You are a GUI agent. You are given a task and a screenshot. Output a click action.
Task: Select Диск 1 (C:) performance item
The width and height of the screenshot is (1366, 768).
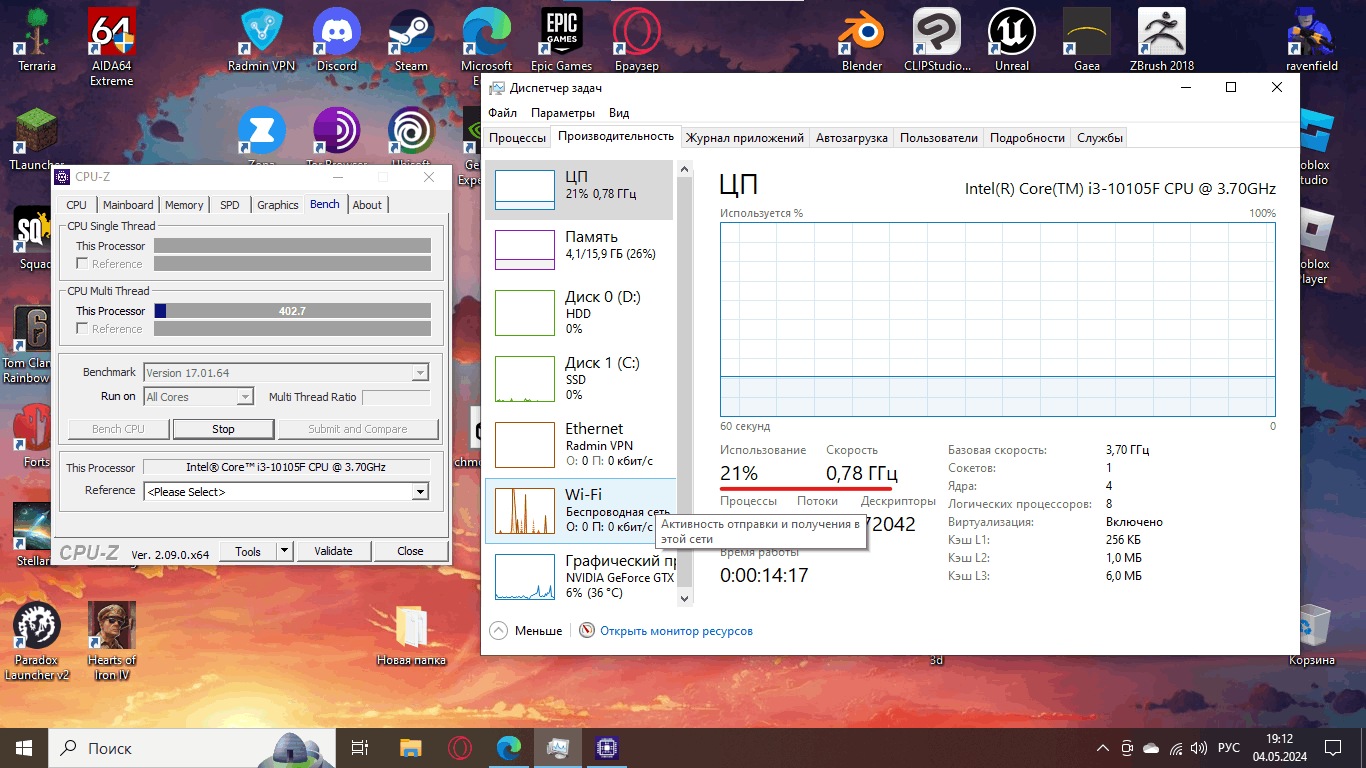pyautogui.click(x=579, y=378)
